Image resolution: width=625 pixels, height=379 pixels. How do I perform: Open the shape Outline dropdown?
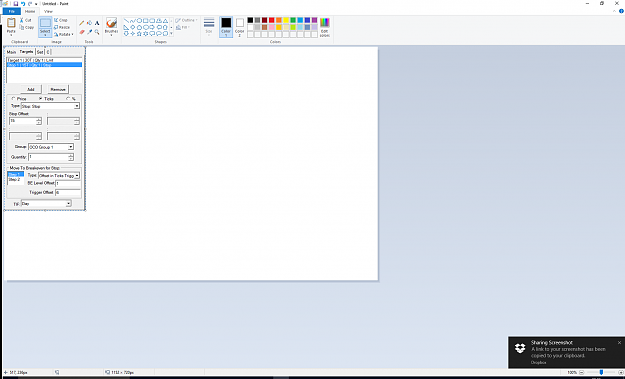pos(186,20)
